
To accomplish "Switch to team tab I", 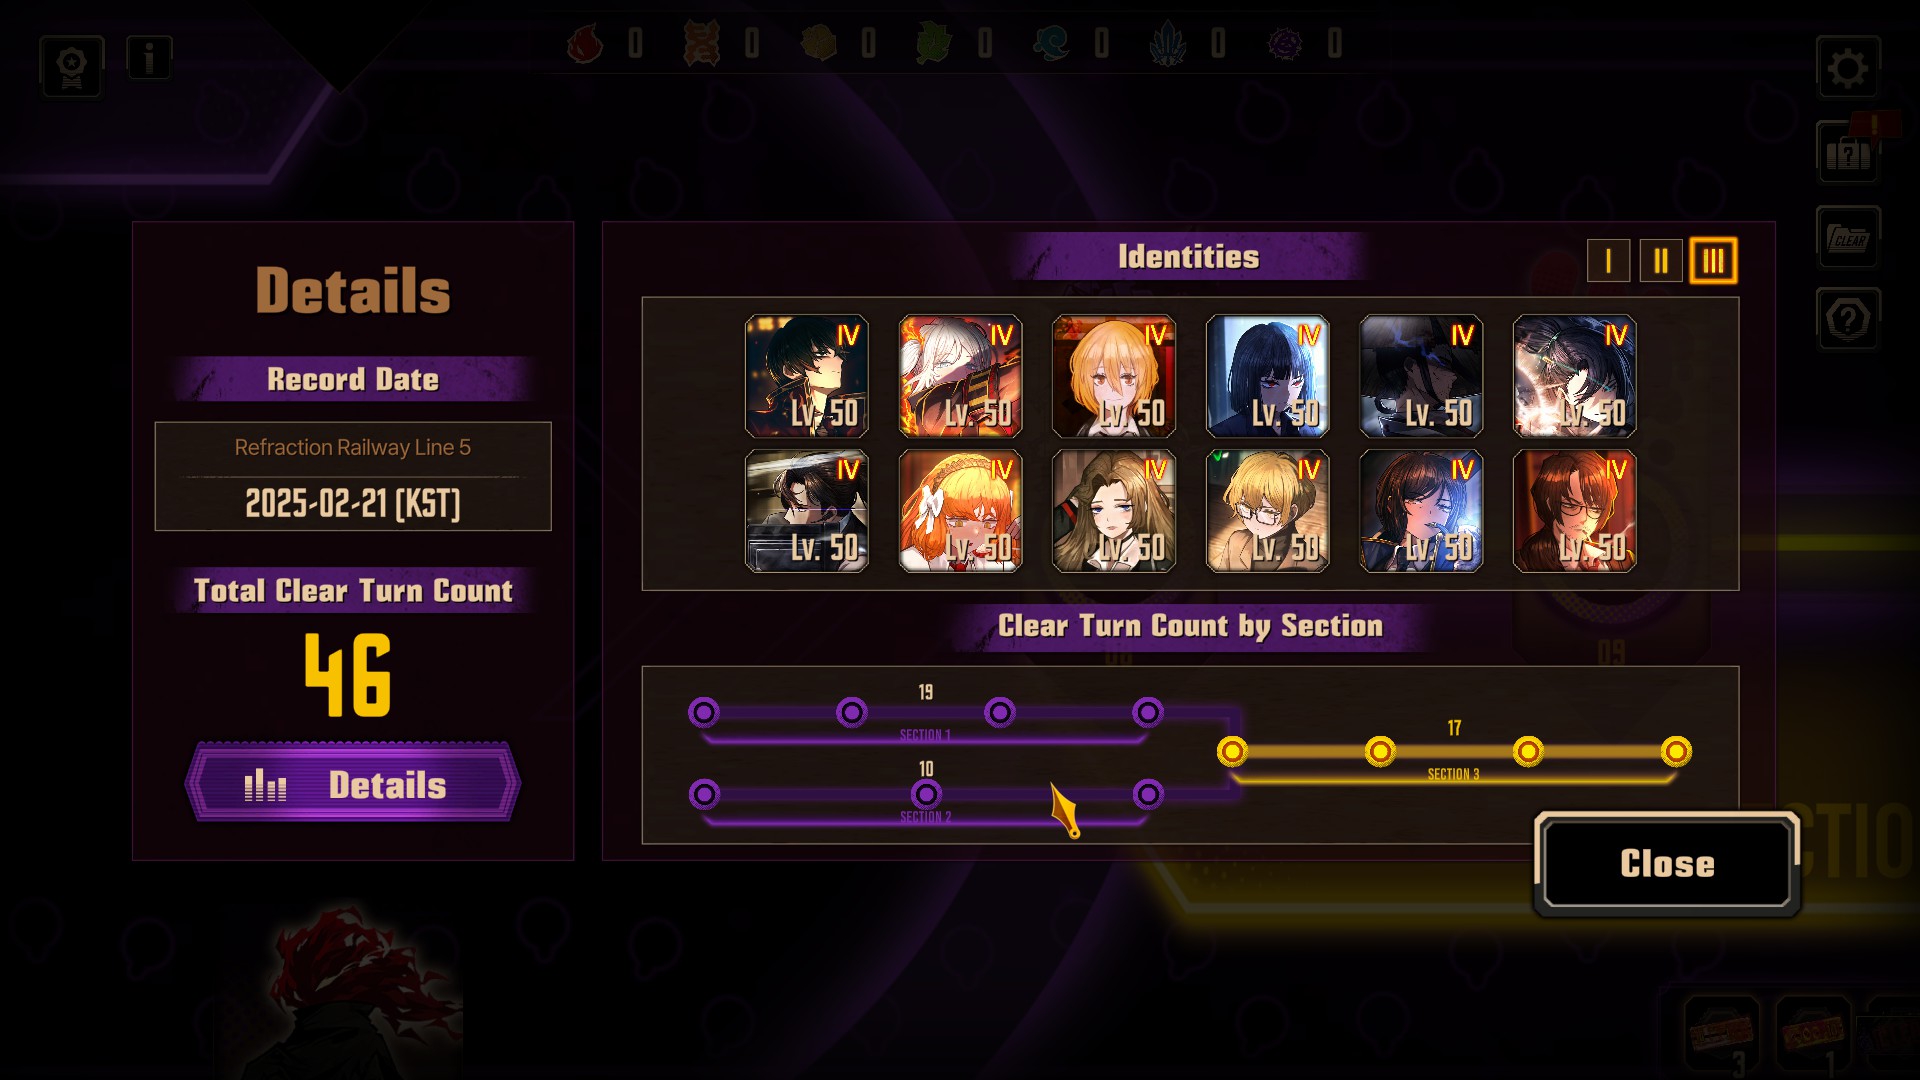I will pos(1608,261).
